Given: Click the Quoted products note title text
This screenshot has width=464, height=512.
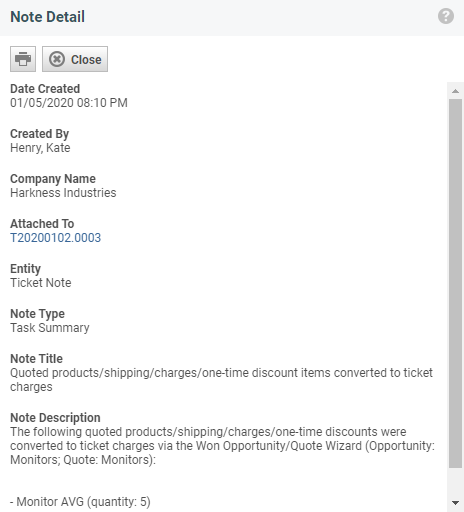Looking at the screenshot, I should click(x=221, y=380).
